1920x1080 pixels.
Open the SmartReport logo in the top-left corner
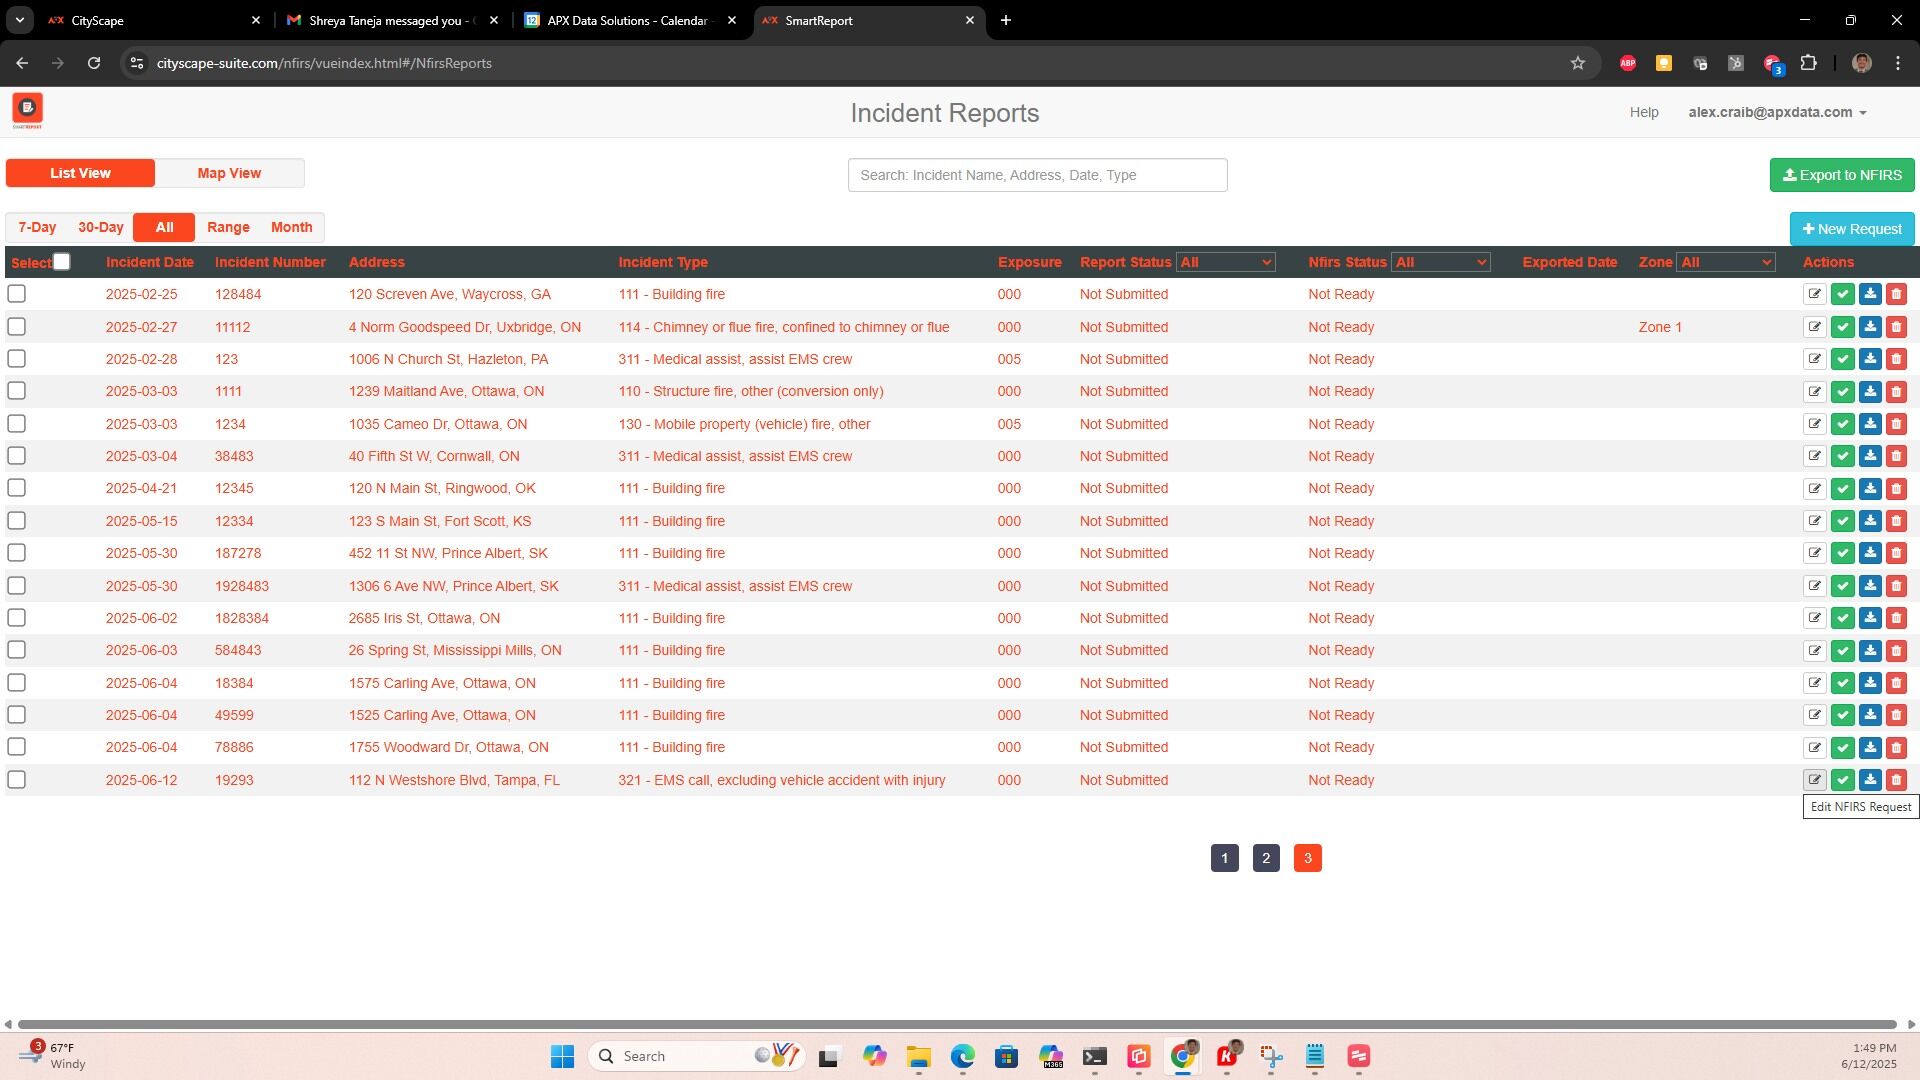[28, 110]
